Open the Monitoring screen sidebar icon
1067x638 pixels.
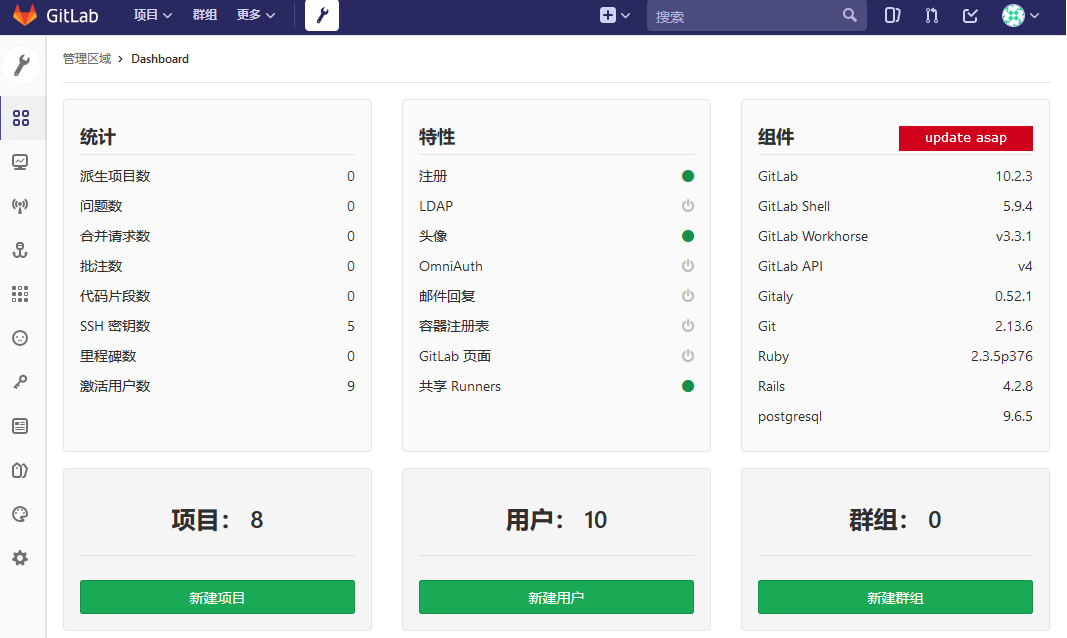coord(20,162)
